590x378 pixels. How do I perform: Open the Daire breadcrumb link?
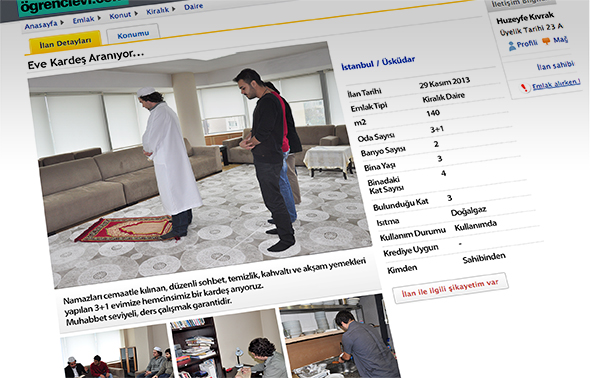pos(193,7)
